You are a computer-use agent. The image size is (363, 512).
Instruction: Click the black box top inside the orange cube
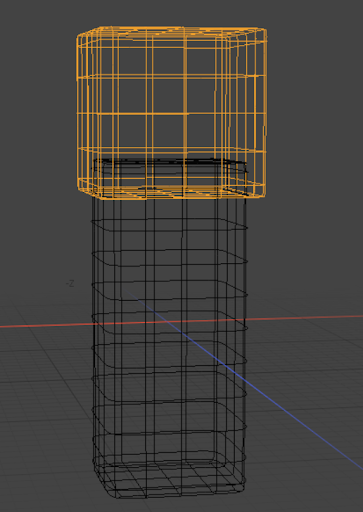click(170, 163)
